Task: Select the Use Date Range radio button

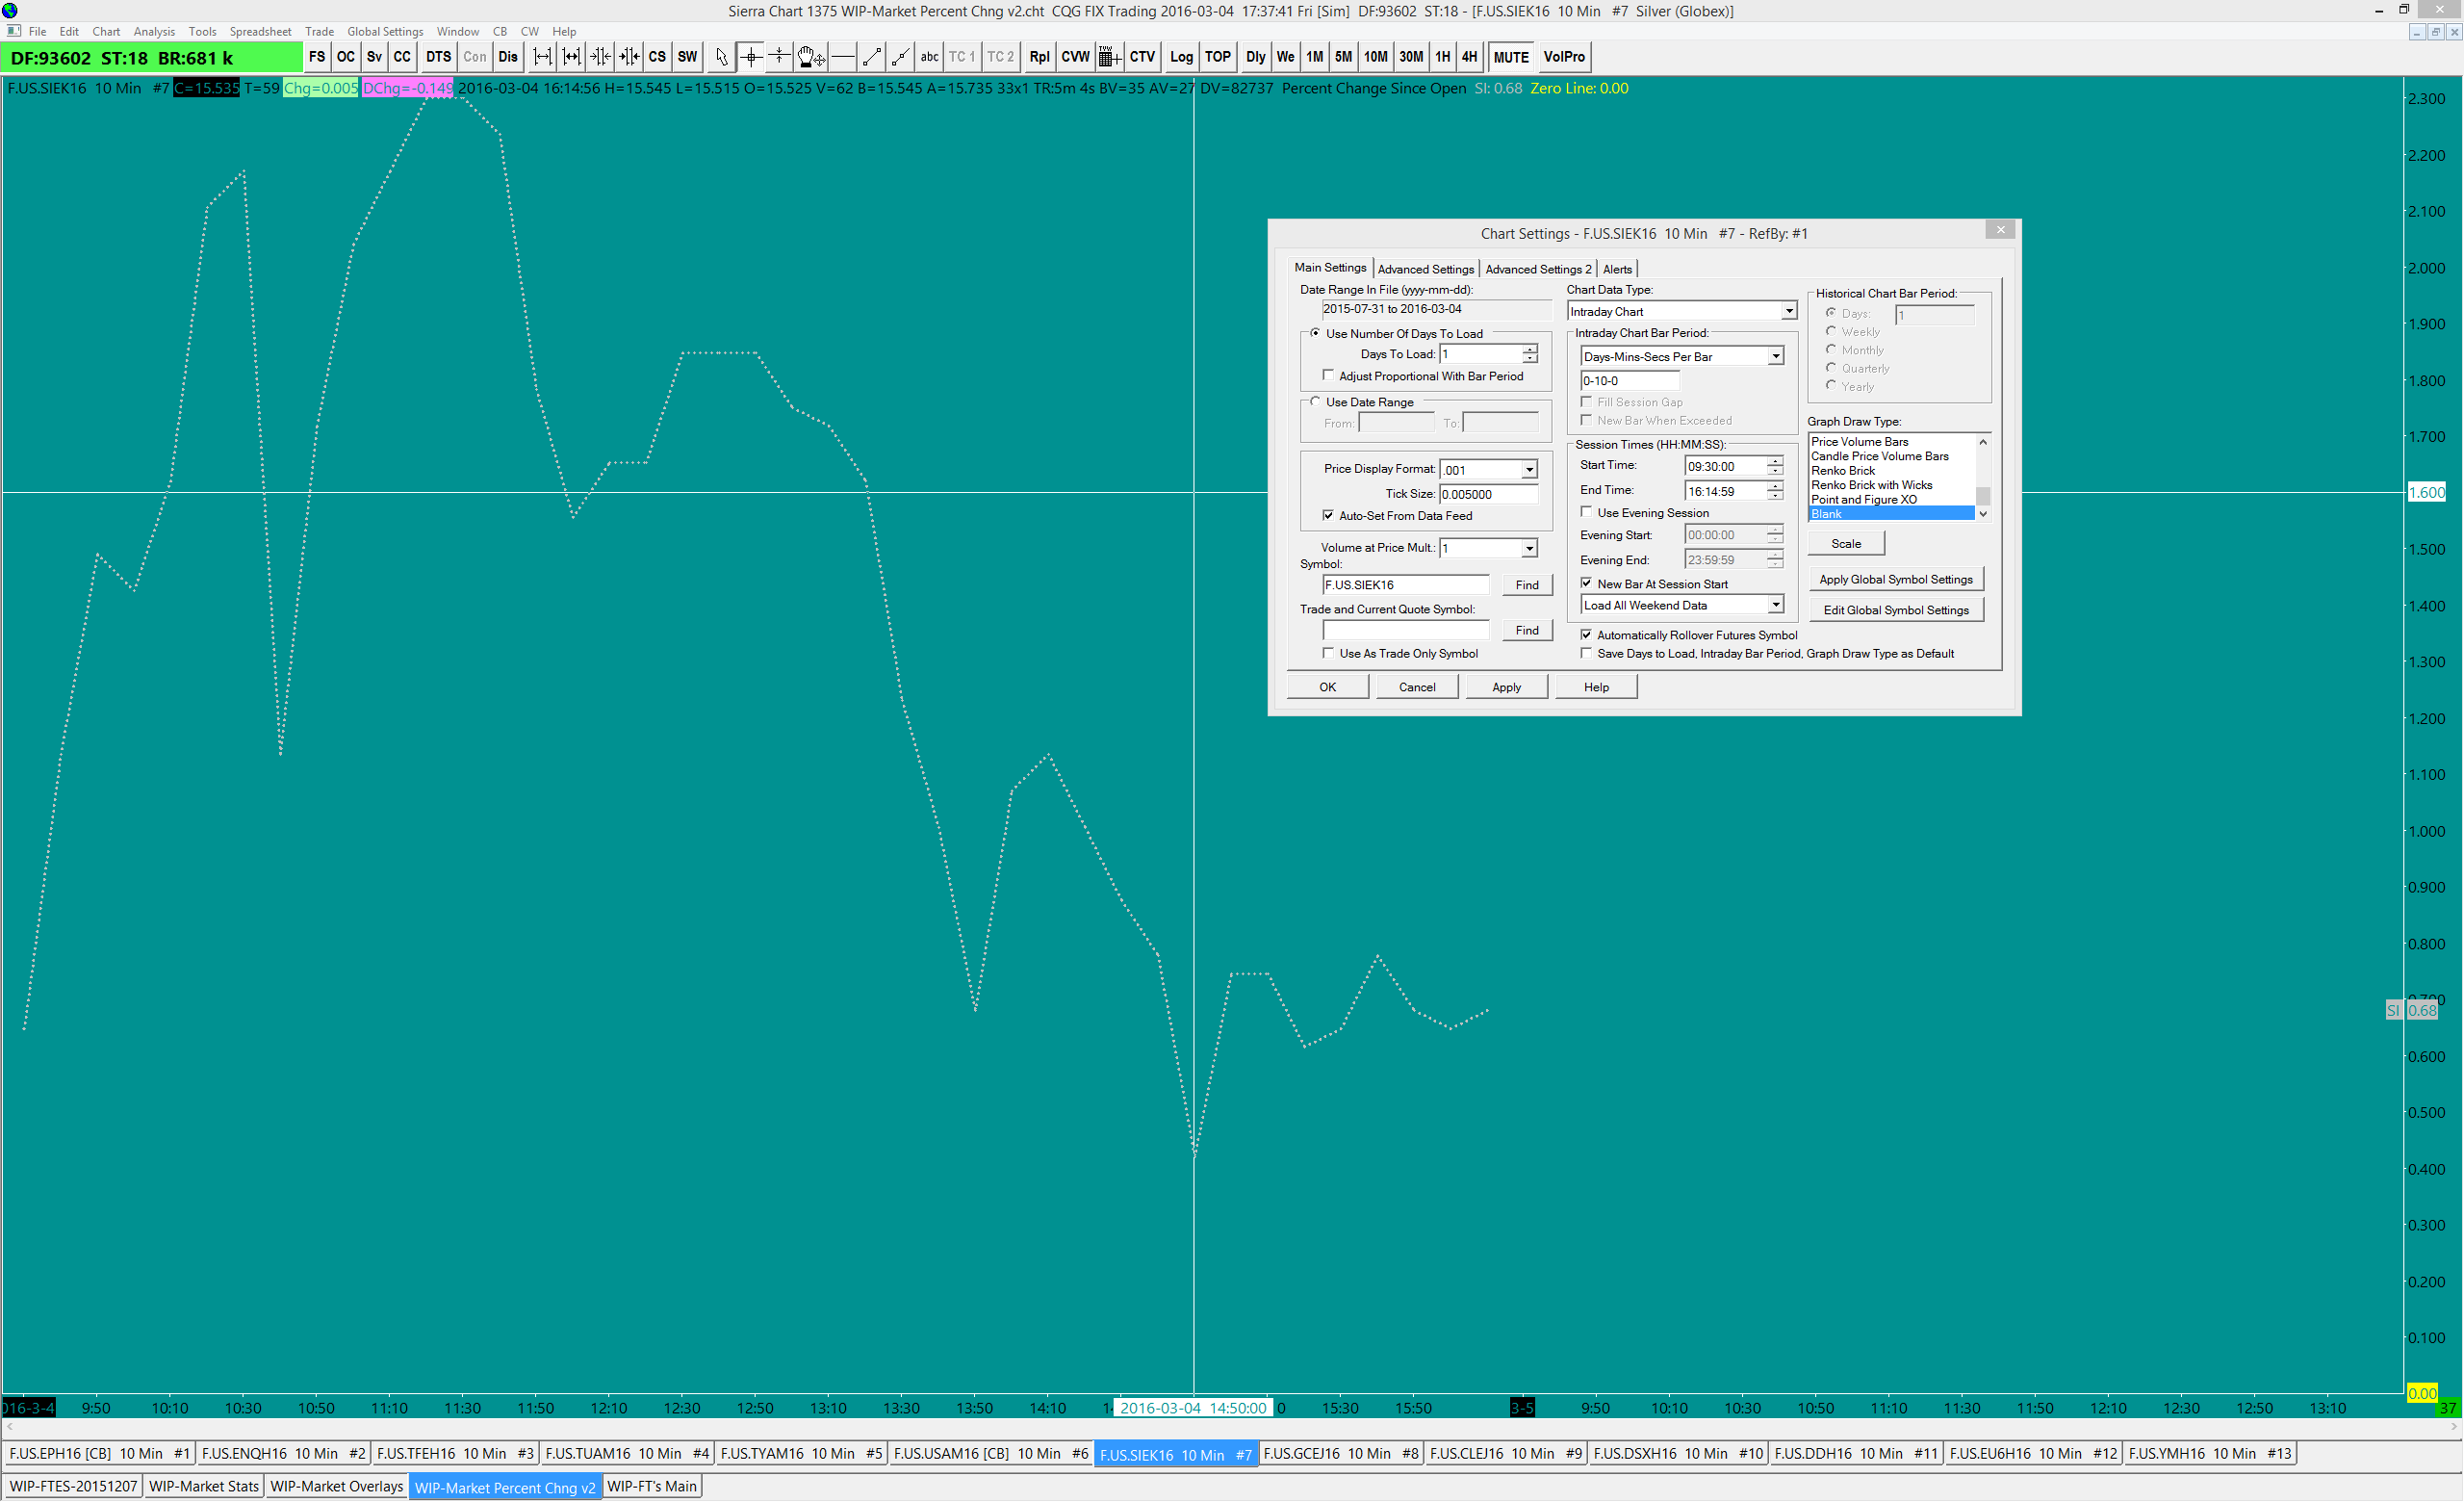Action: pyautogui.click(x=1315, y=402)
